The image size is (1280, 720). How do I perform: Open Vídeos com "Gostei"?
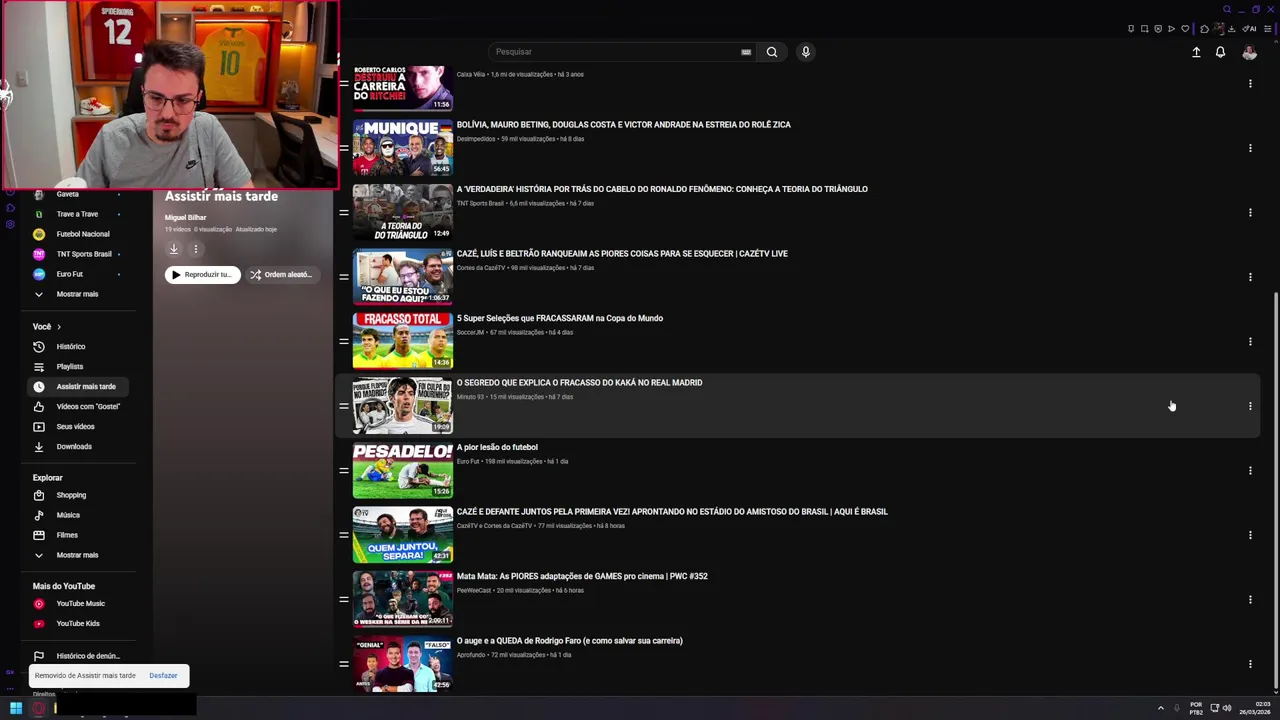click(x=88, y=407)
